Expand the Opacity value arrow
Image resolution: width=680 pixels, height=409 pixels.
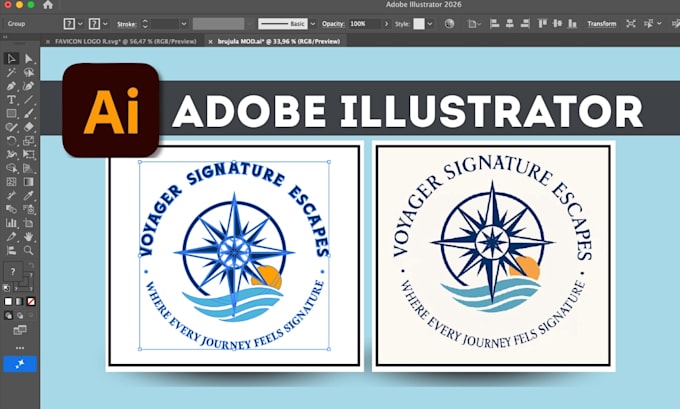pos(386,24)
